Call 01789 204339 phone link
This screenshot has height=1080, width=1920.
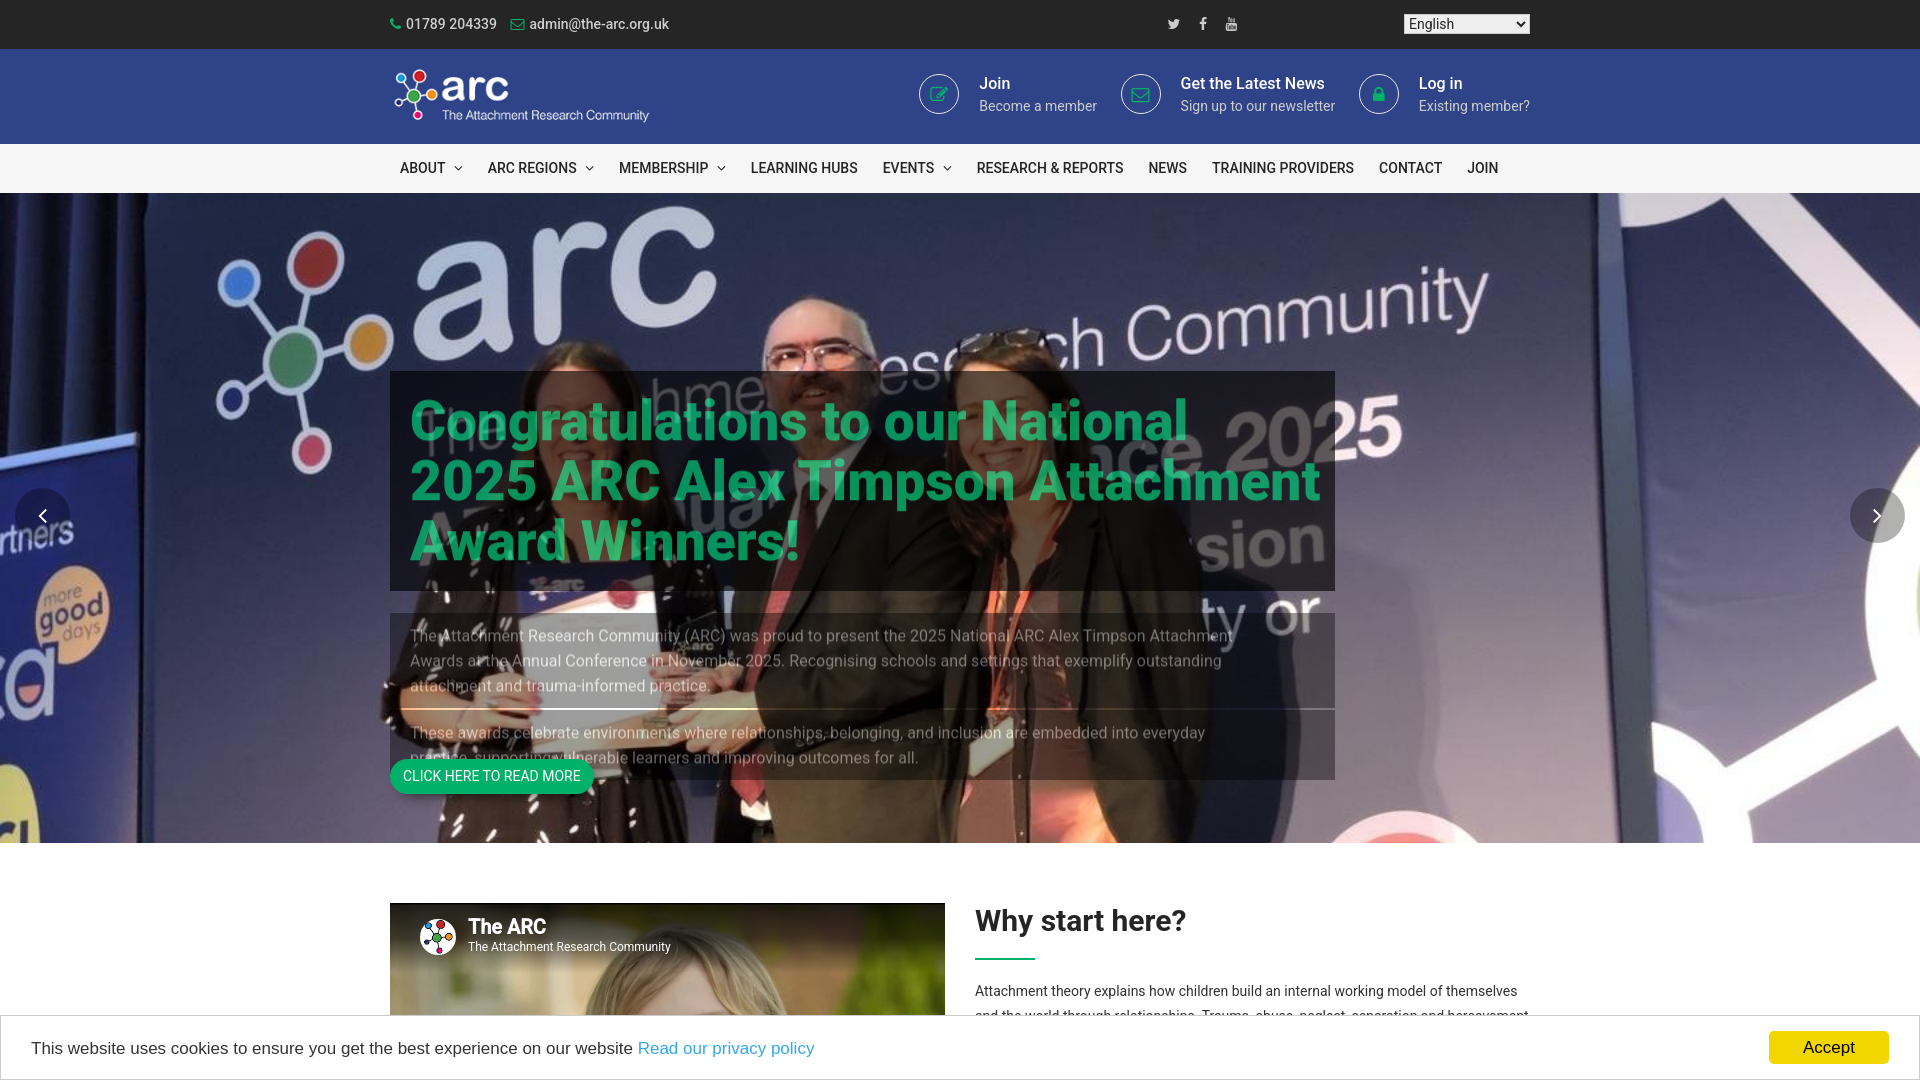click(451, 24)
